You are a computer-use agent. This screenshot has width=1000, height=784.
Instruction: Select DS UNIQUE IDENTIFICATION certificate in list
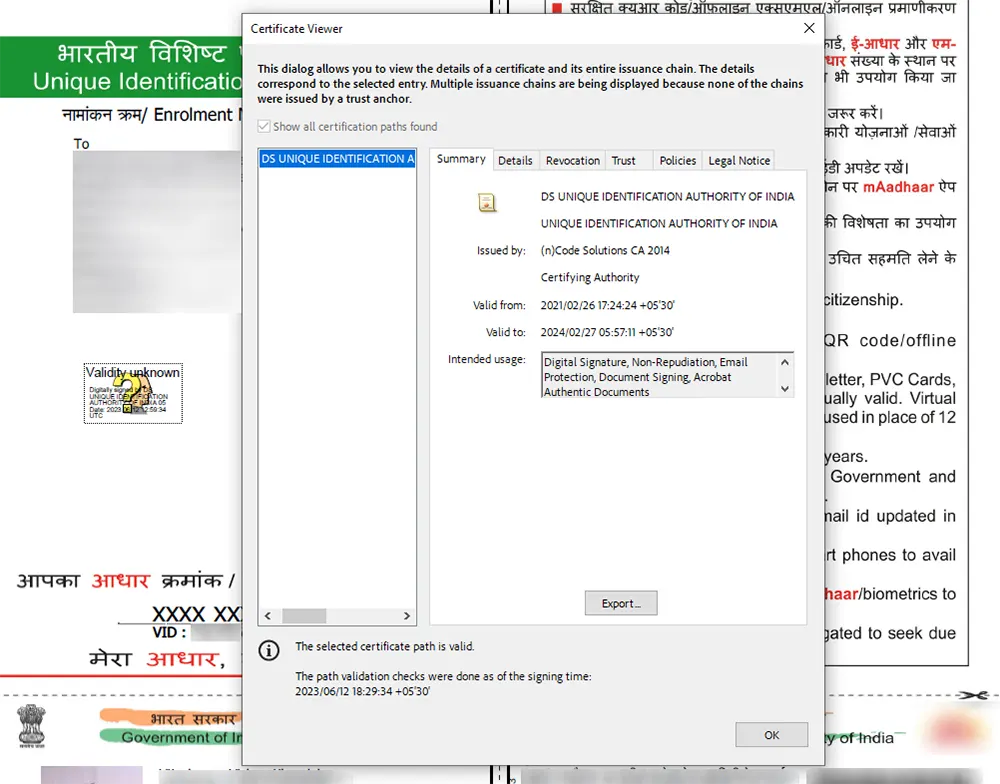pos(337,159)
